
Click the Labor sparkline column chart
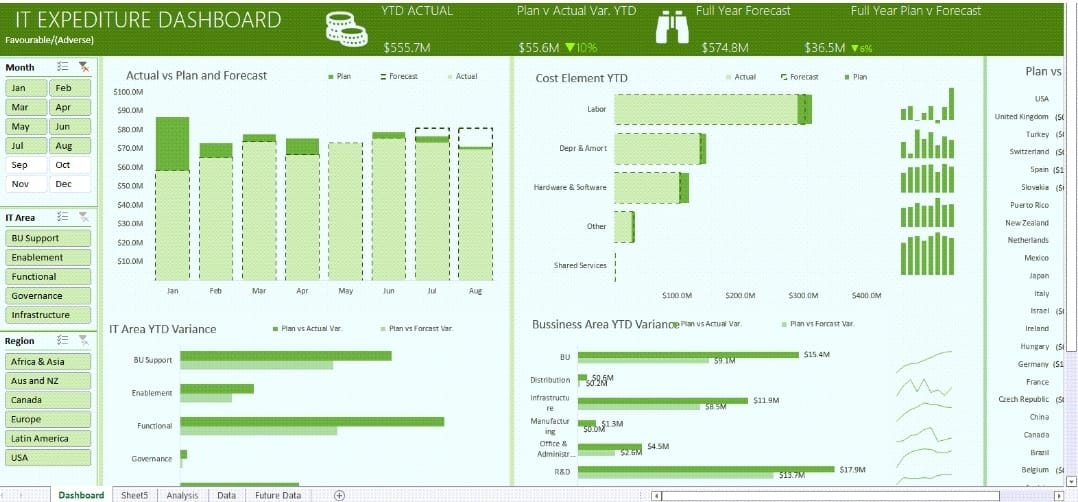coord(927,105)
